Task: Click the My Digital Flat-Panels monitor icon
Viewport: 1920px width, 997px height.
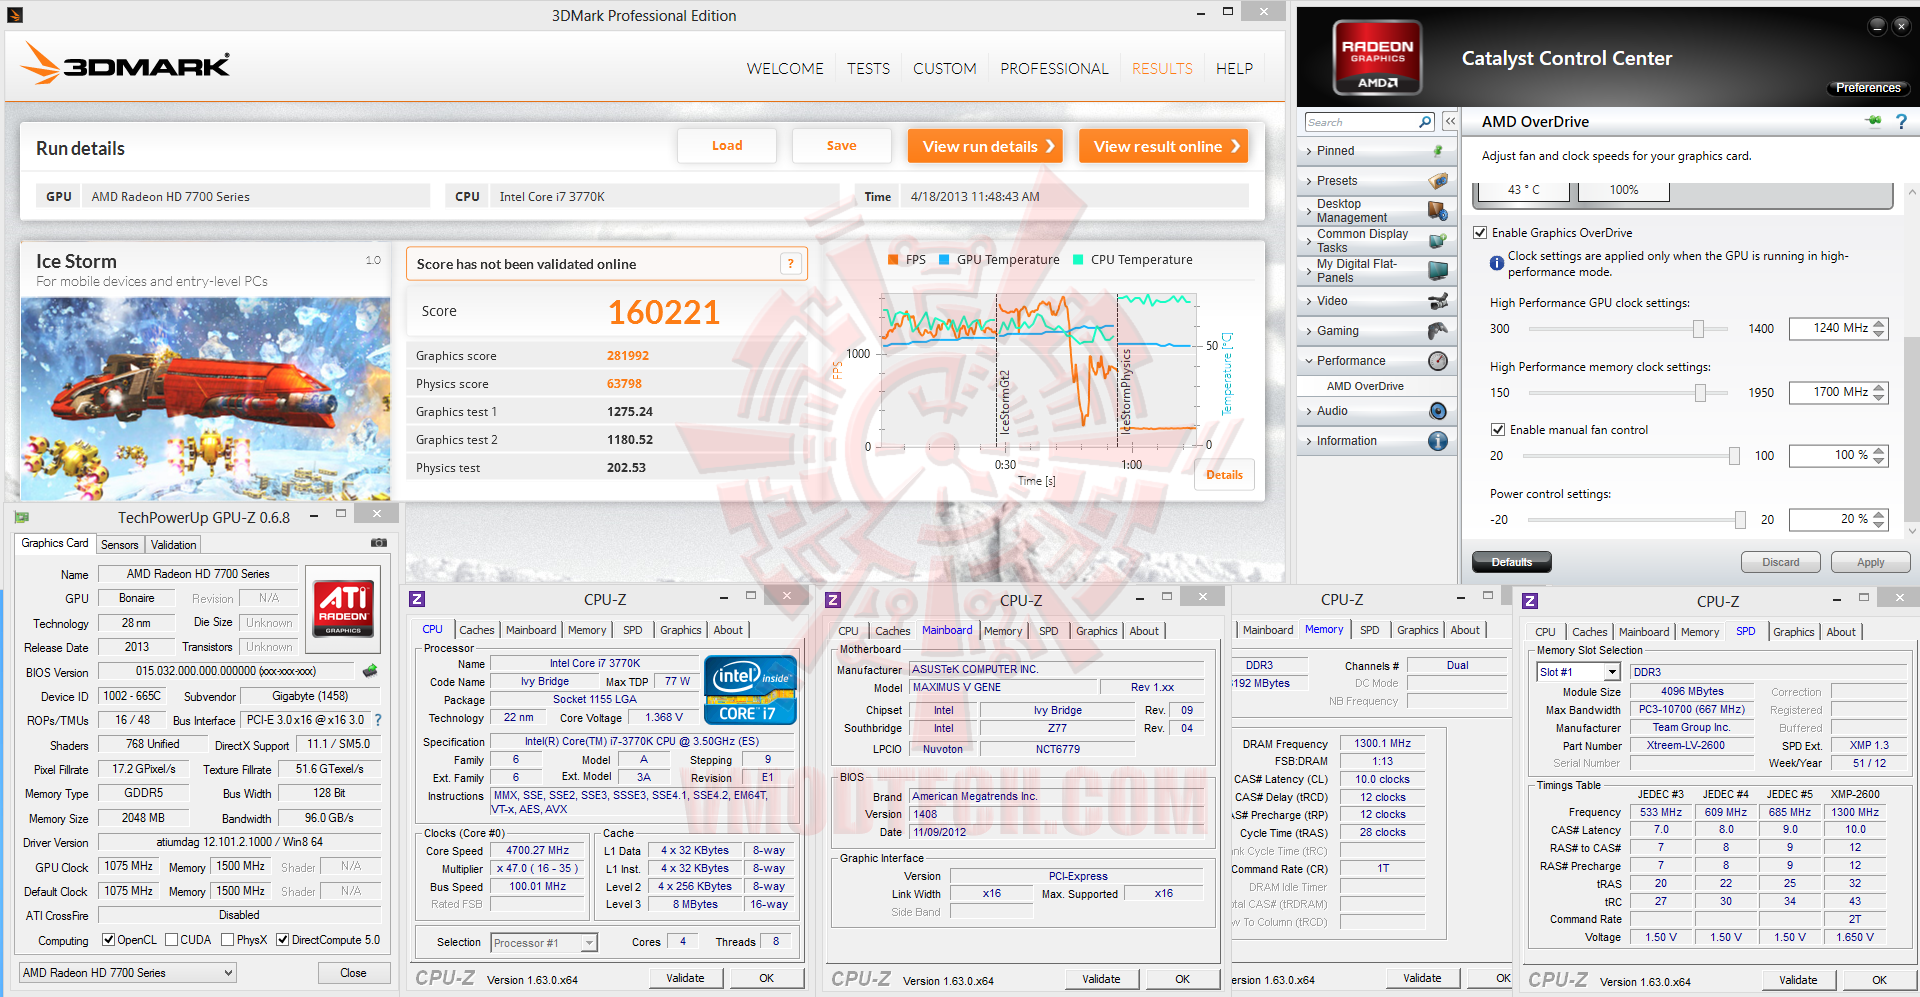Action: [1438, 271]
